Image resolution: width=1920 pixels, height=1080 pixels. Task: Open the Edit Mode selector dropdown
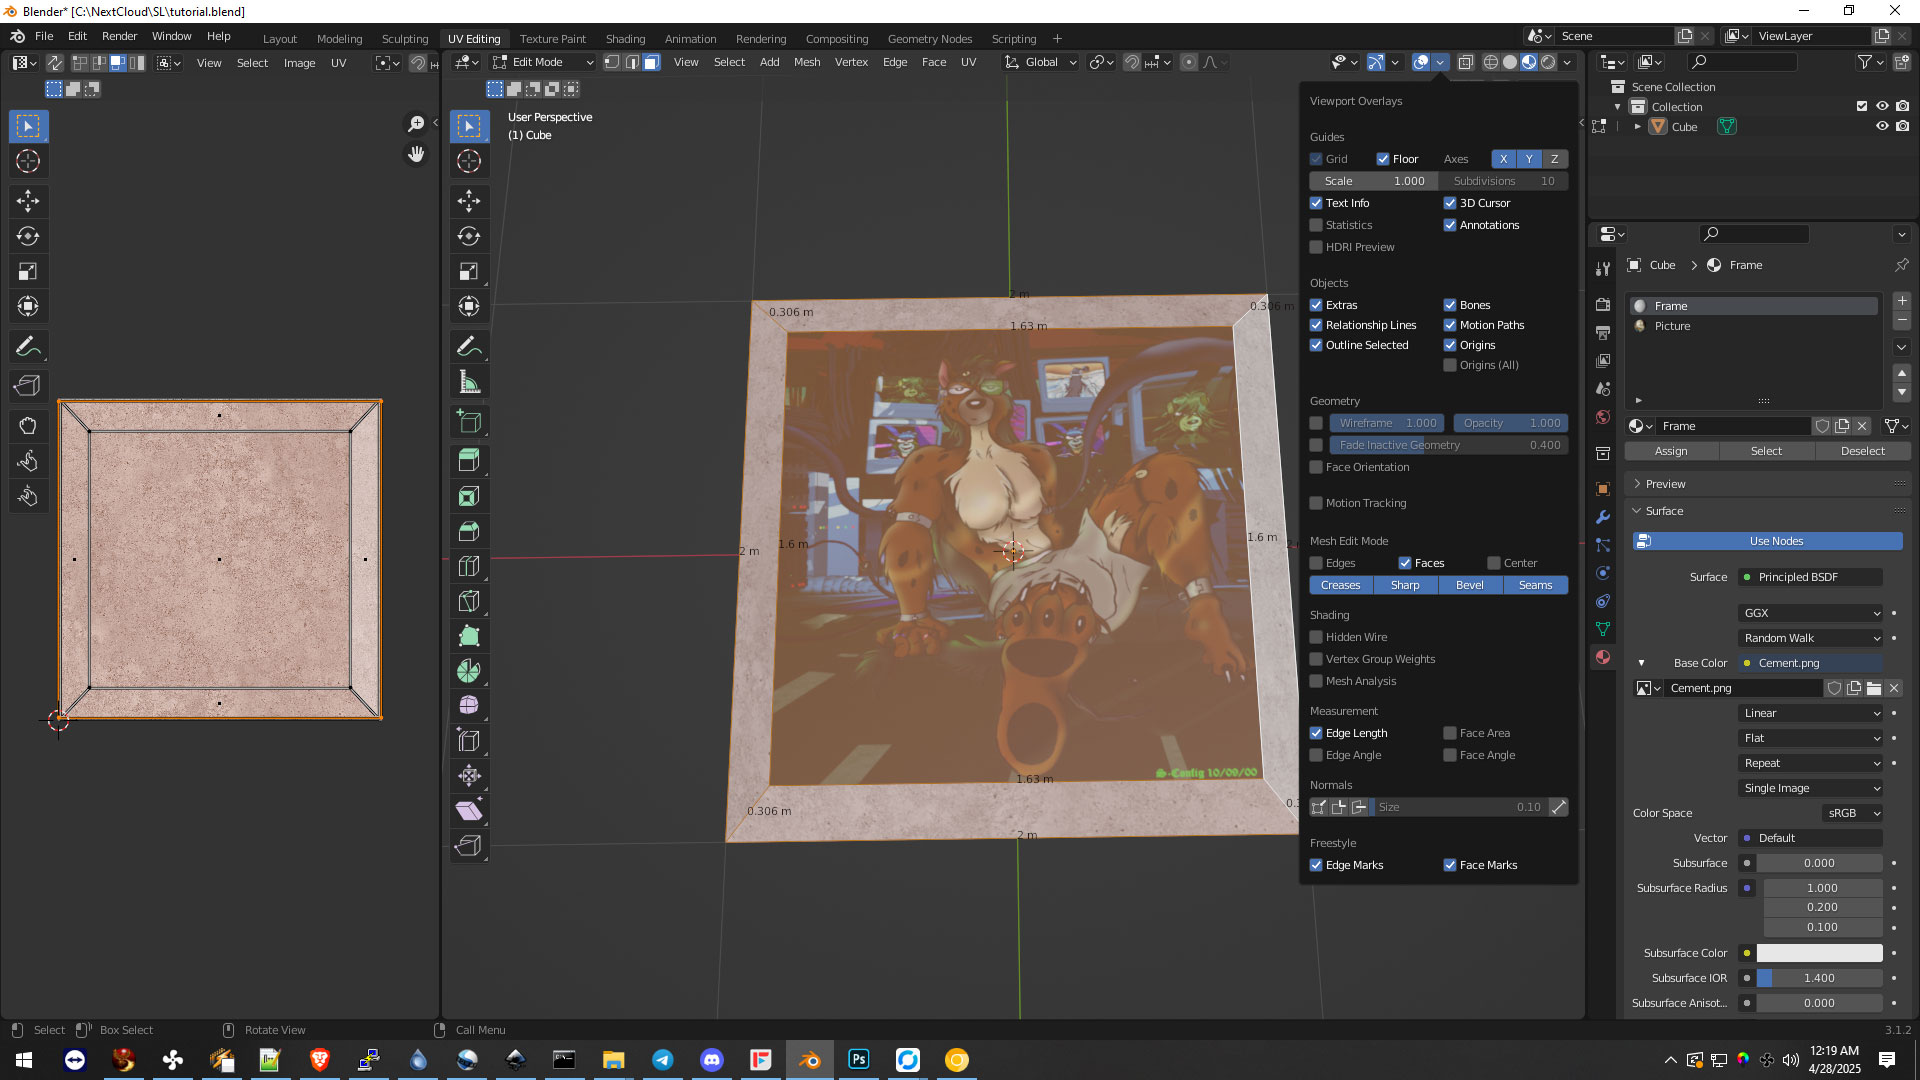pyautogui.click(x=543, y=62)
